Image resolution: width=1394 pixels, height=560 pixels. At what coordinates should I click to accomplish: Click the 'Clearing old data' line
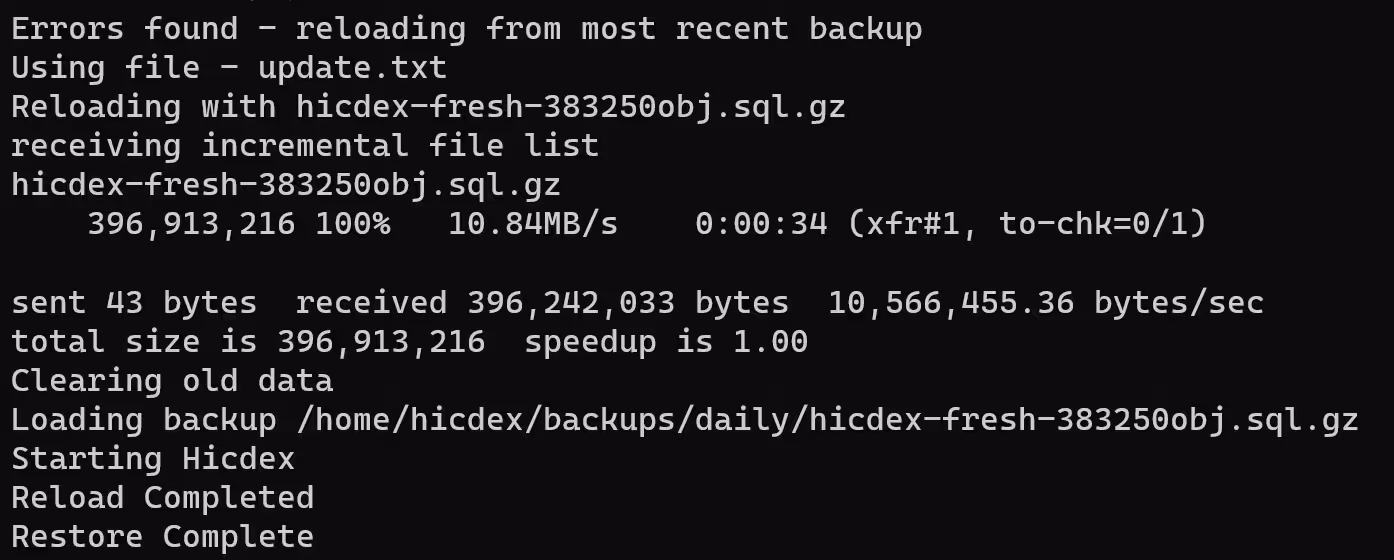172,380
